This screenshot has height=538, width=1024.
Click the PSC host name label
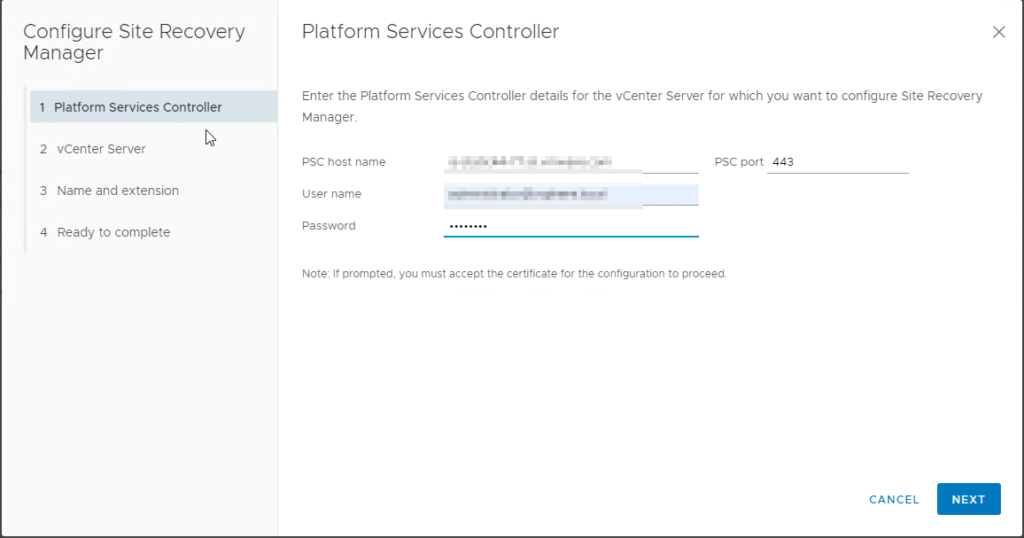click(343, 162)
